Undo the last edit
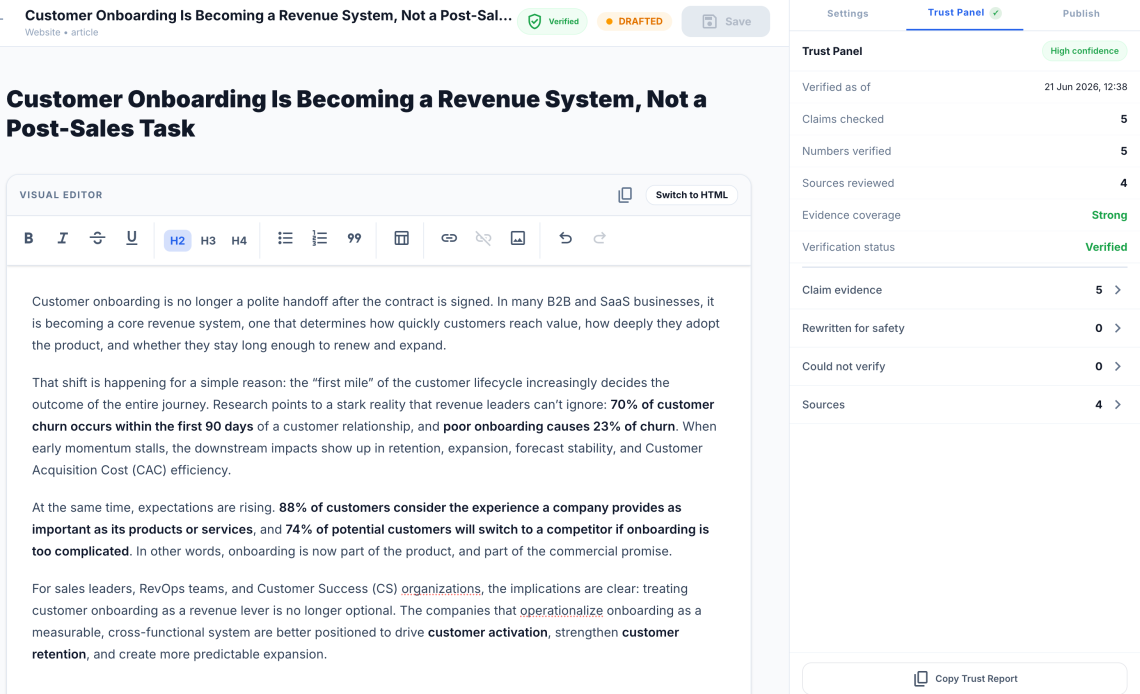The width and height of the screenshot is (1140, 694). 565,238
